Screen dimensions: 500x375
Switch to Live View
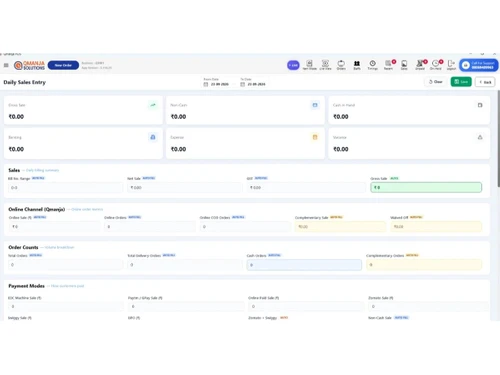click(325, 65)
